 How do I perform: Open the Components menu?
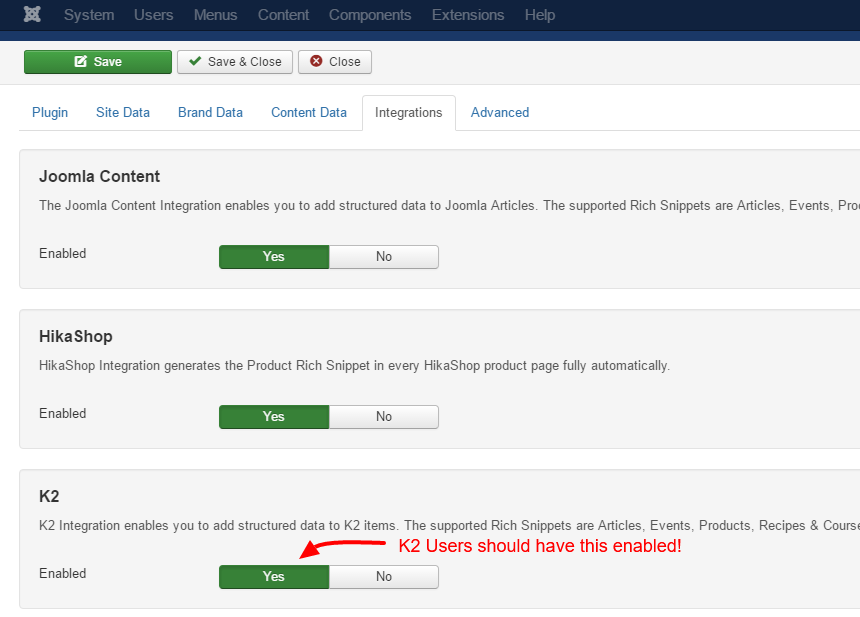[x=370, y=15]
